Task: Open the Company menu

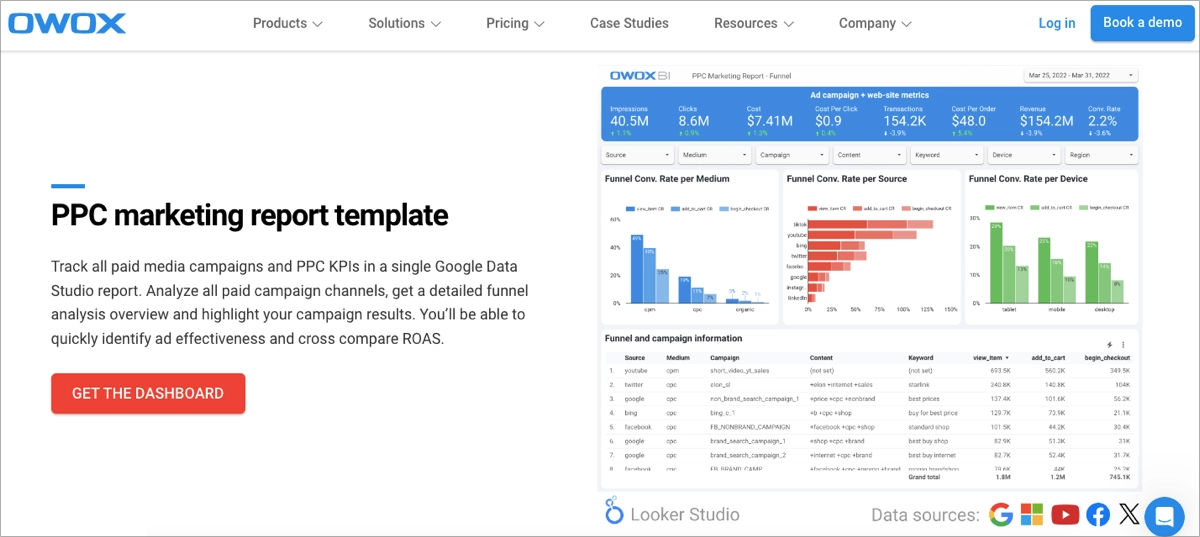Action: click(875, 23)
